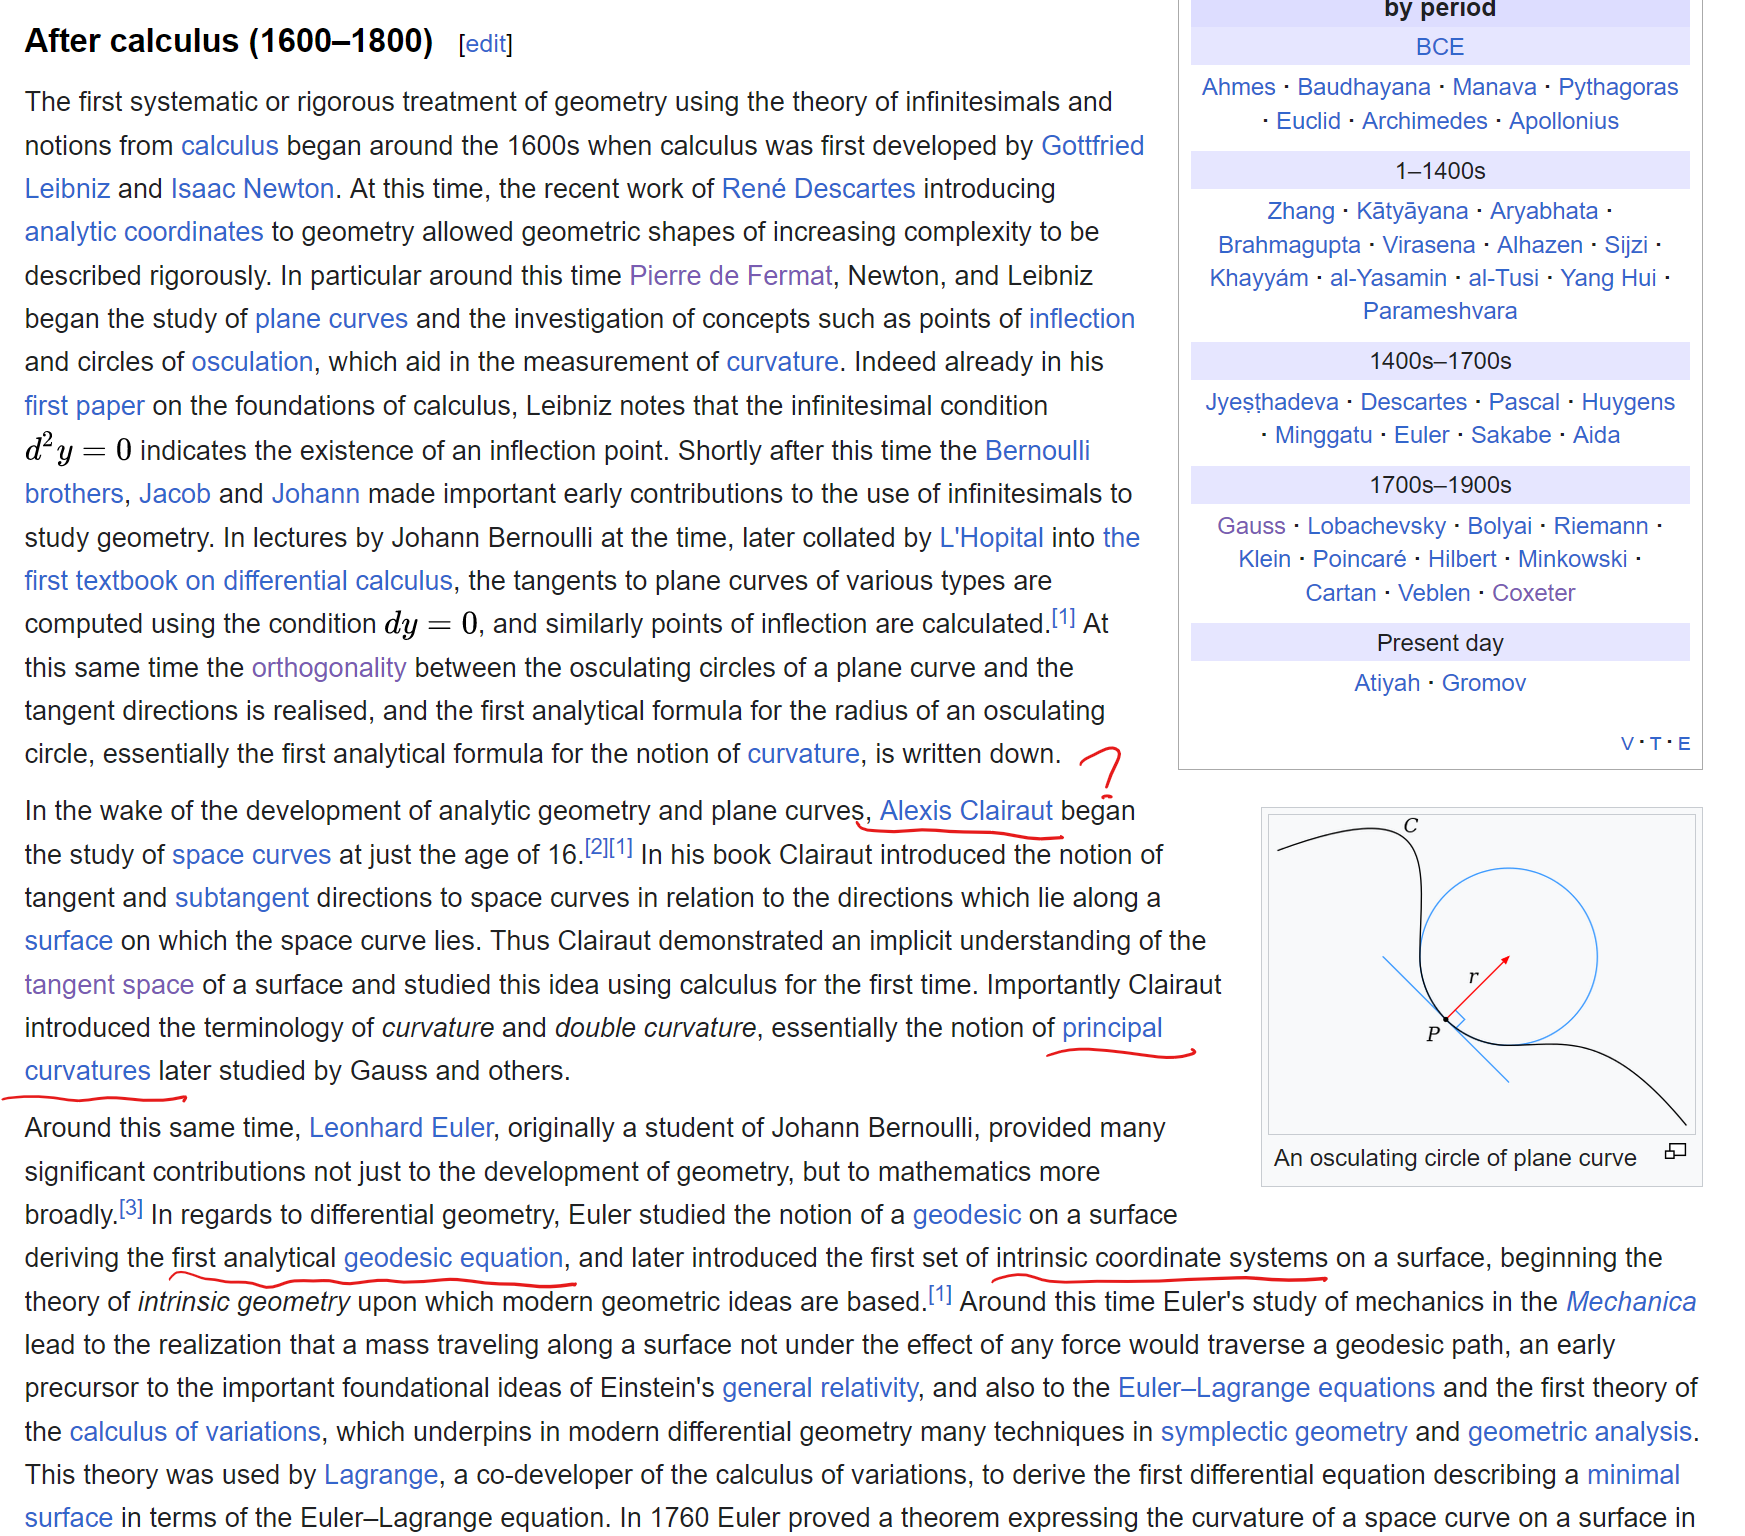
Task: Select Khayyám in the sidebar
Action: coord(1259,278)
